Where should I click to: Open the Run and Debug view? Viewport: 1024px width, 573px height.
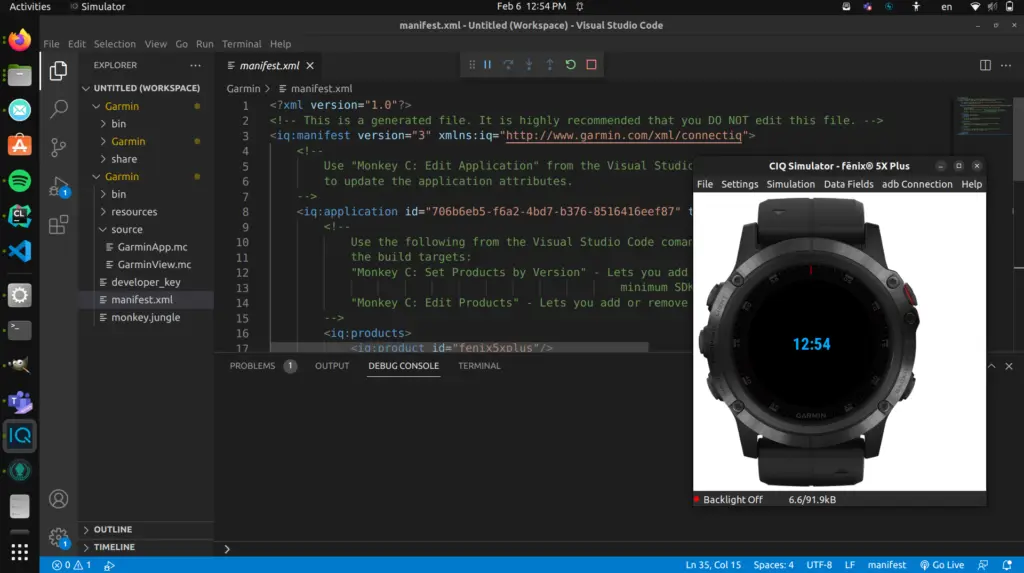pyautogui.click(x=58, y=187)
